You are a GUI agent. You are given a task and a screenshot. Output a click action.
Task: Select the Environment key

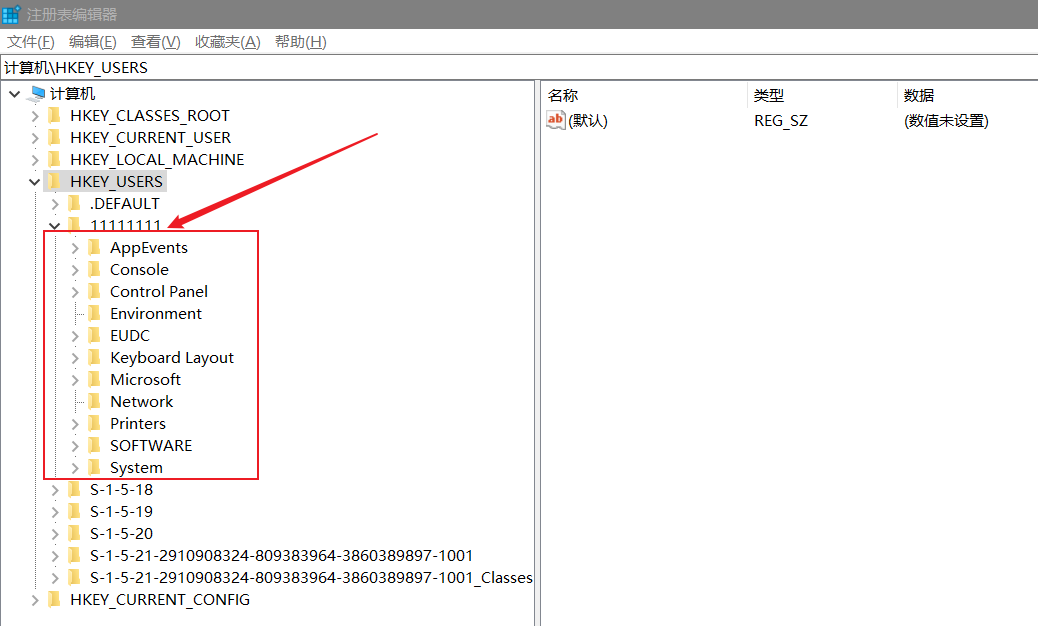[x=155, y=314]
